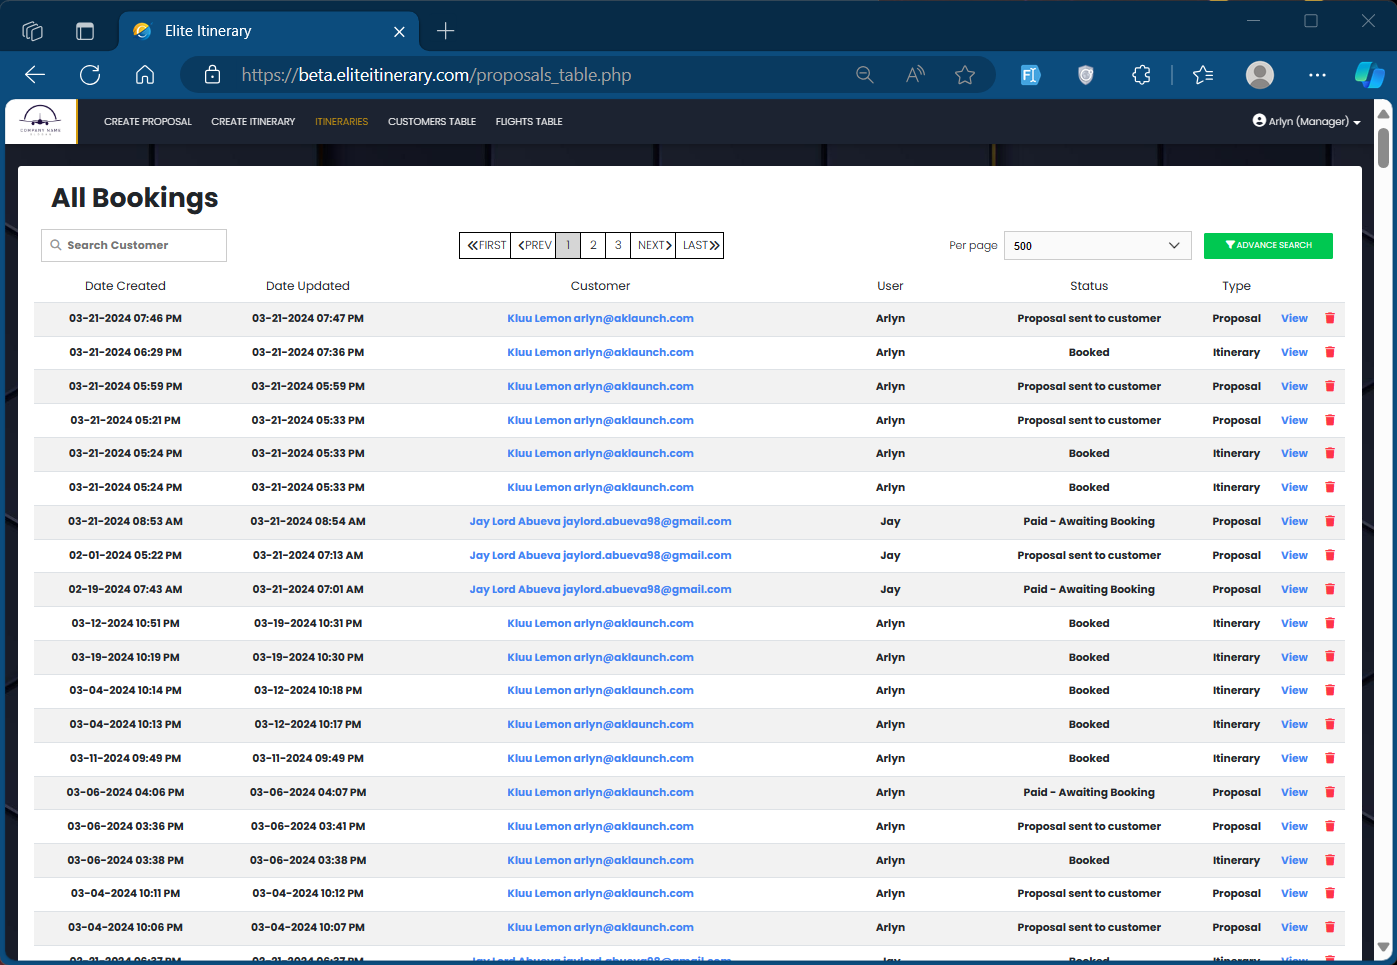This screenshot has width=1397, height=965.
Task: Open a new browser tab
Action: [x=446, y=31]
